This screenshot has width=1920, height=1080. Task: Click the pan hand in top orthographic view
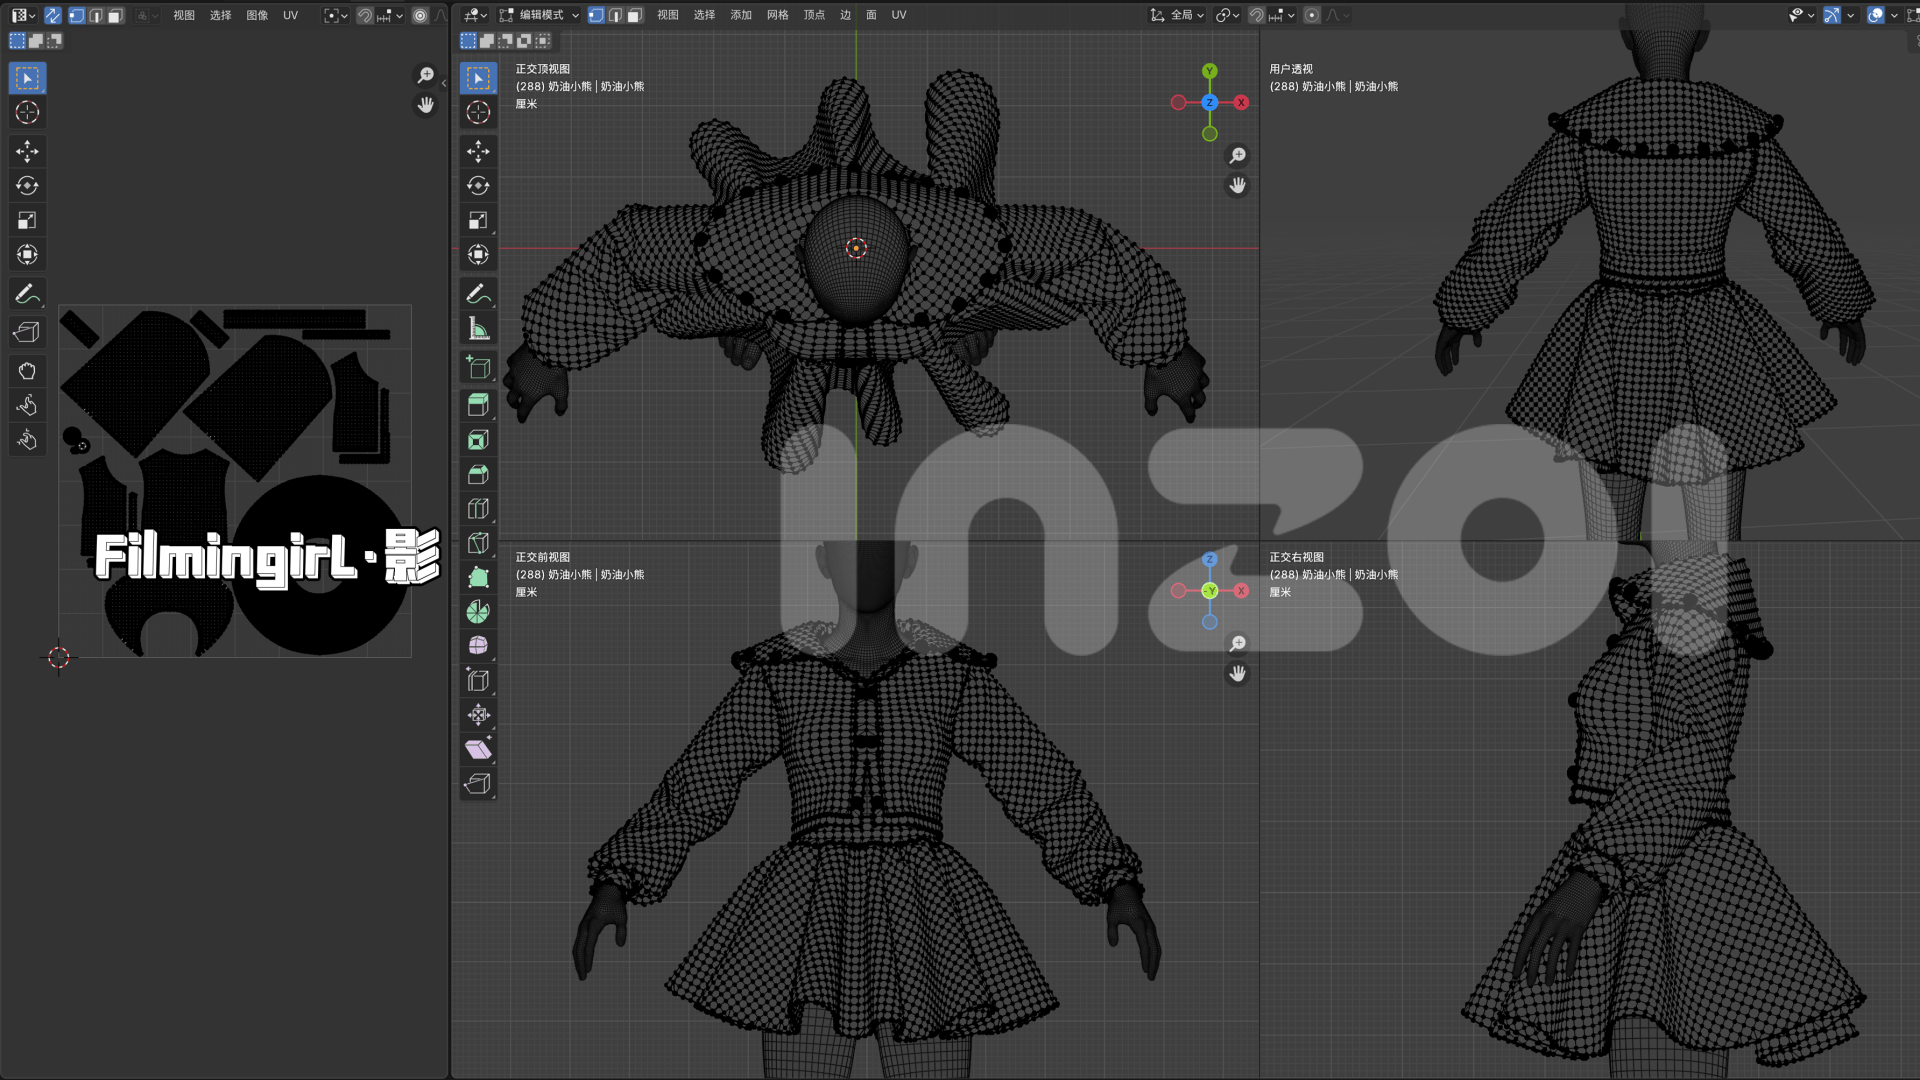pos(1238,185)
